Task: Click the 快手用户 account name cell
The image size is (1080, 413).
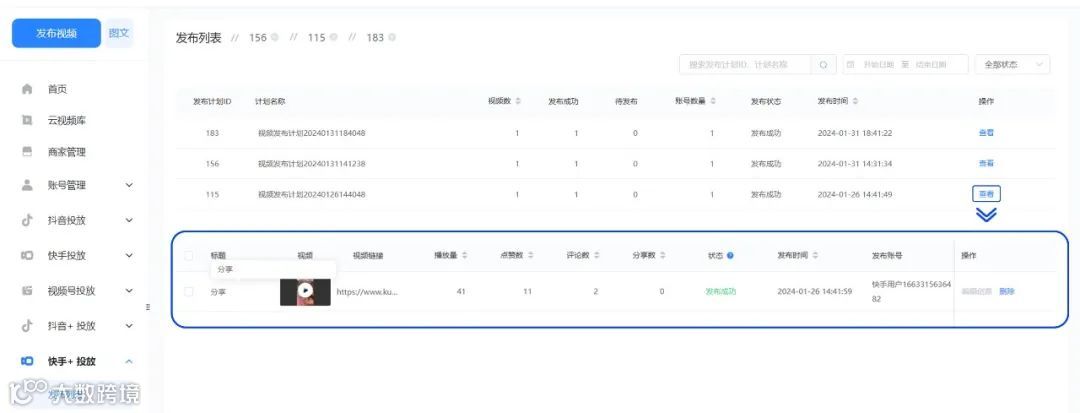Action: tap(911, 291)
